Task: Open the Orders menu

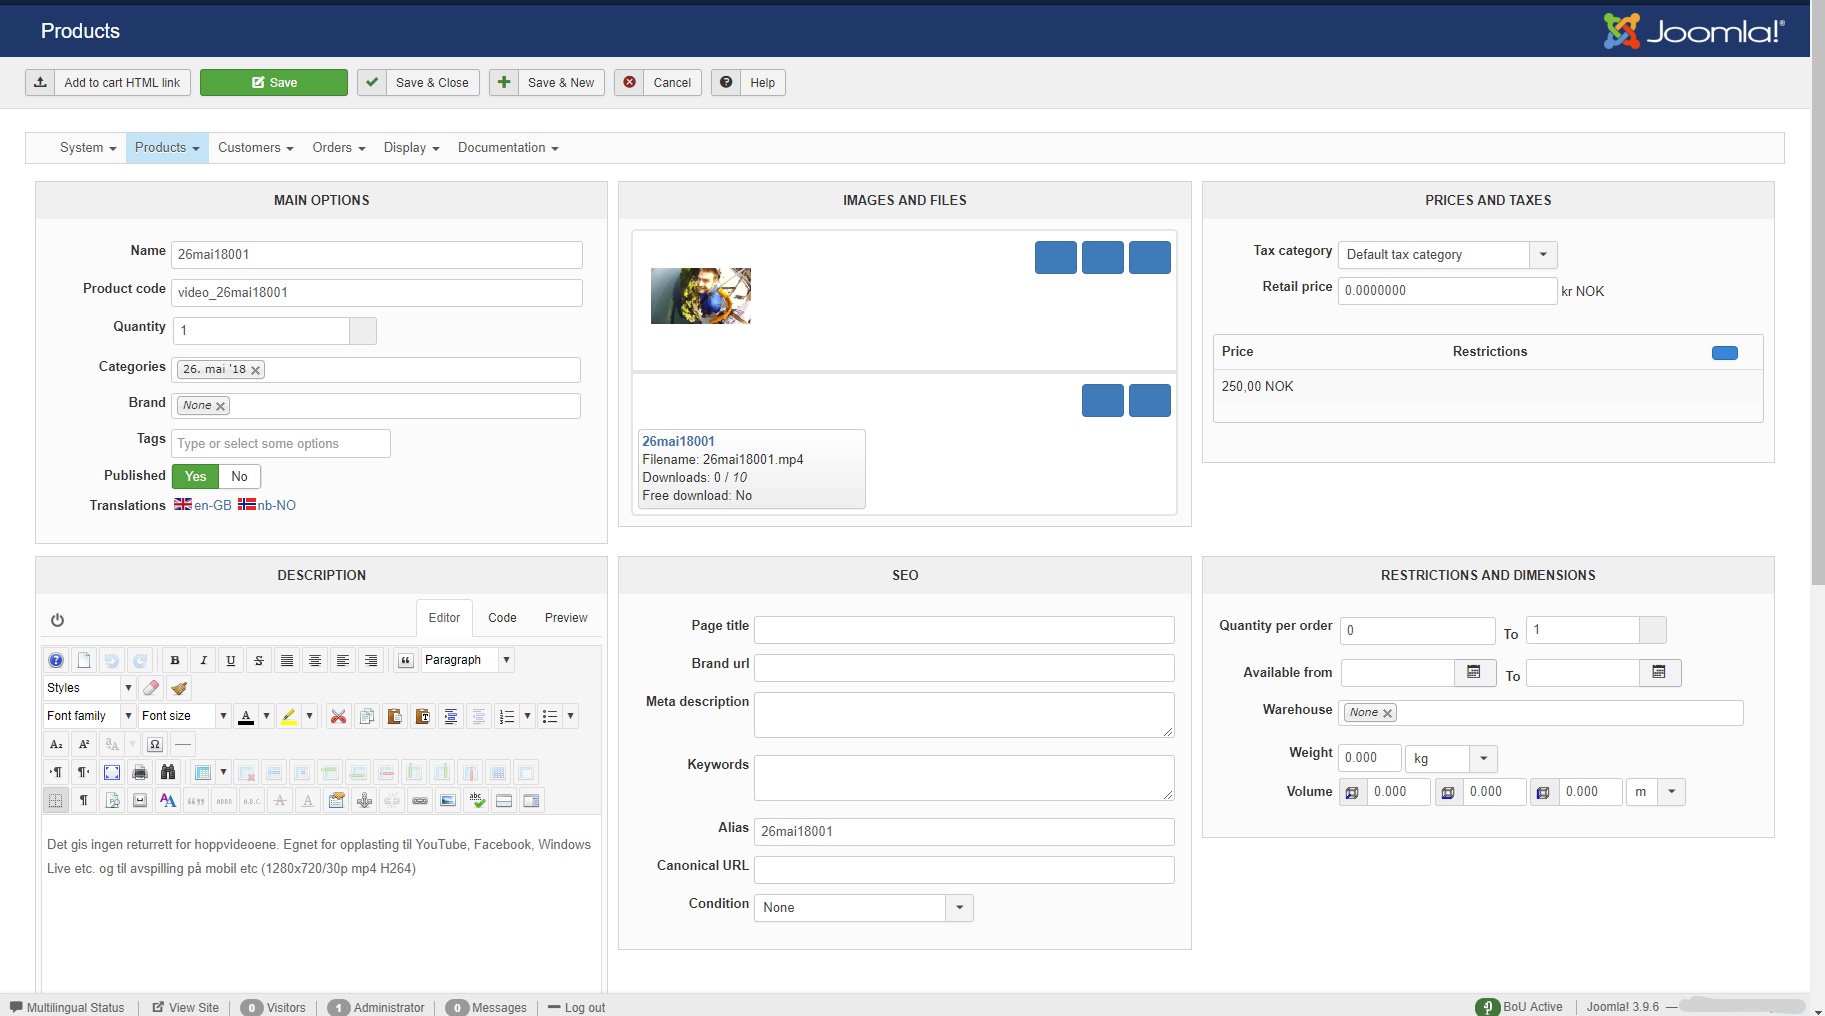Action: point(338,148)
